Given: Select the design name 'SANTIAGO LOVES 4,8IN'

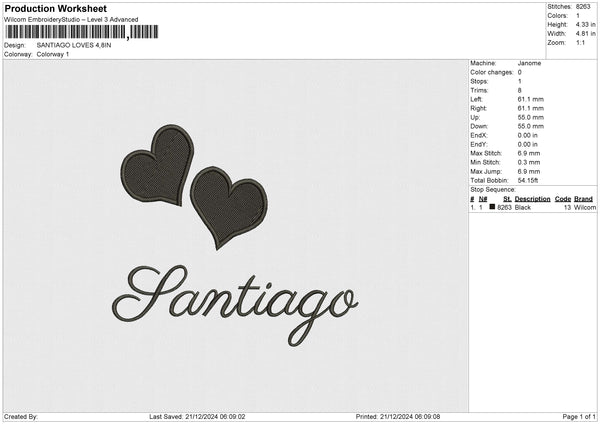Looking at the screenshot, I should tap(74, 45).
